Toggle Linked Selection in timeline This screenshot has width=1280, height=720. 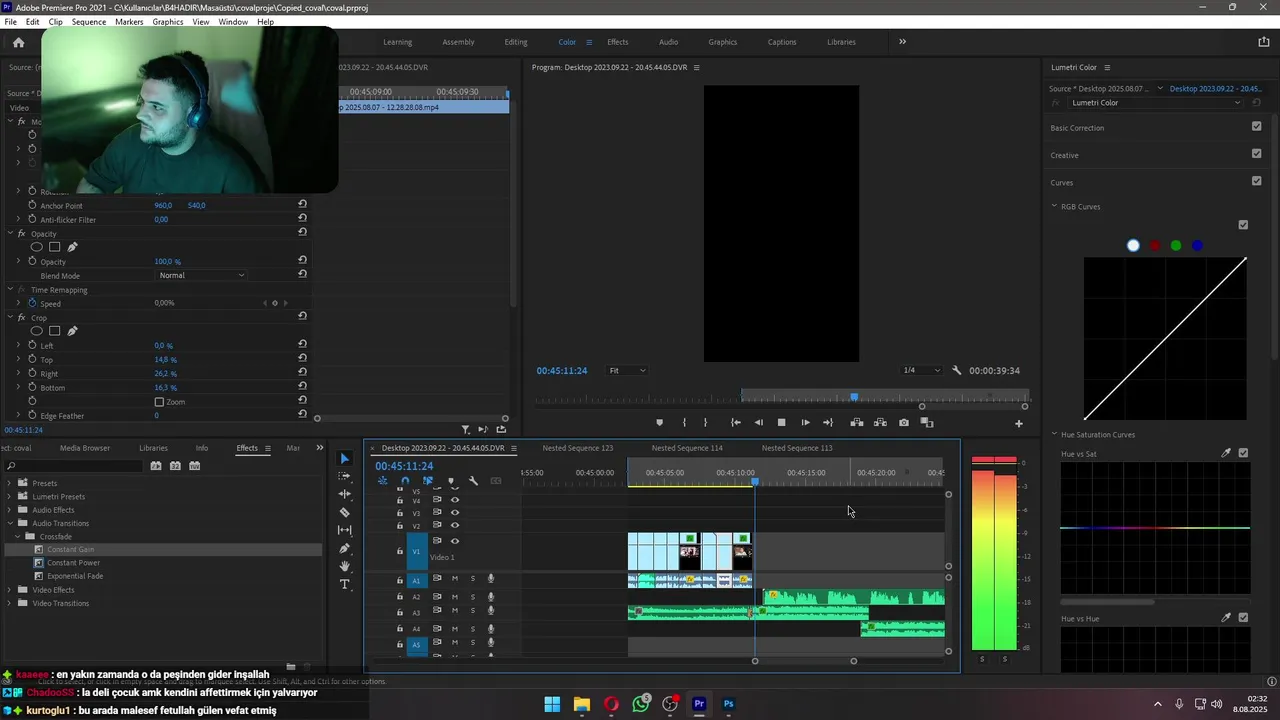pos(428,481)
